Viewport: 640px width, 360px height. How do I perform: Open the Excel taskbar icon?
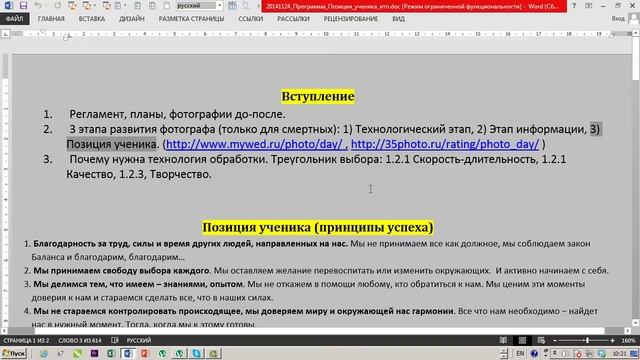click(111, 353)
